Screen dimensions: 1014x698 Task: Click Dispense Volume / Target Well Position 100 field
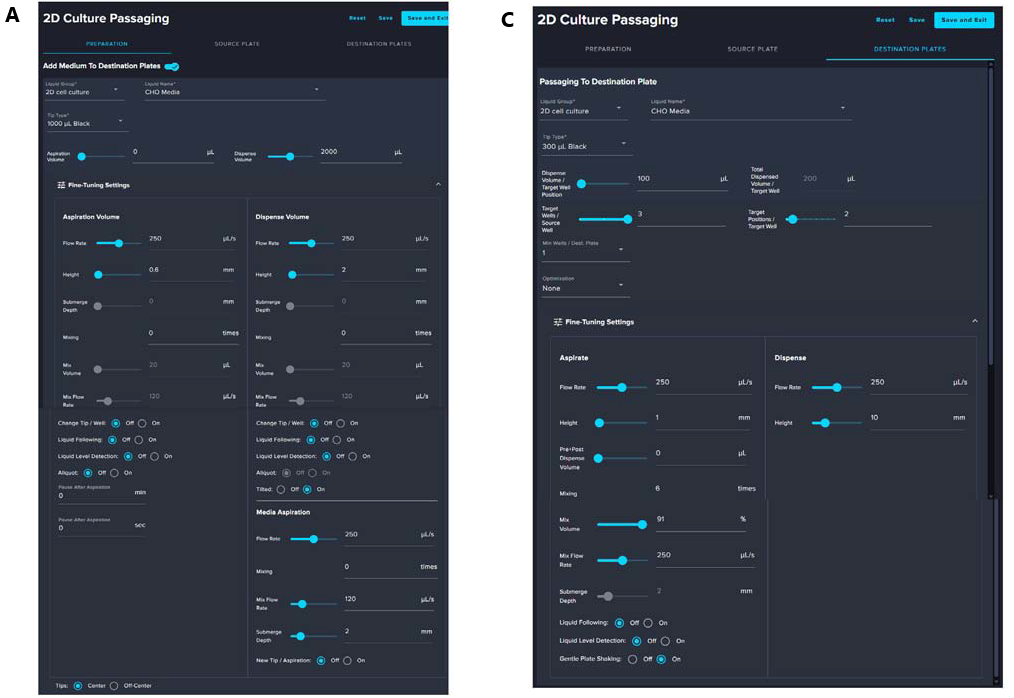coord(682,181)
